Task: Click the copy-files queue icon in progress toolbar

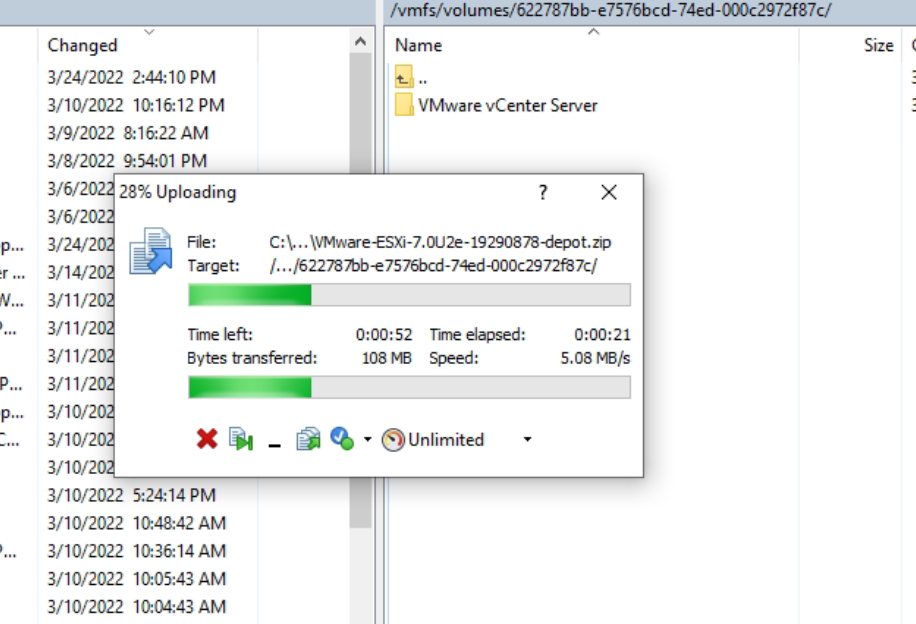Action: pos(308,439)
